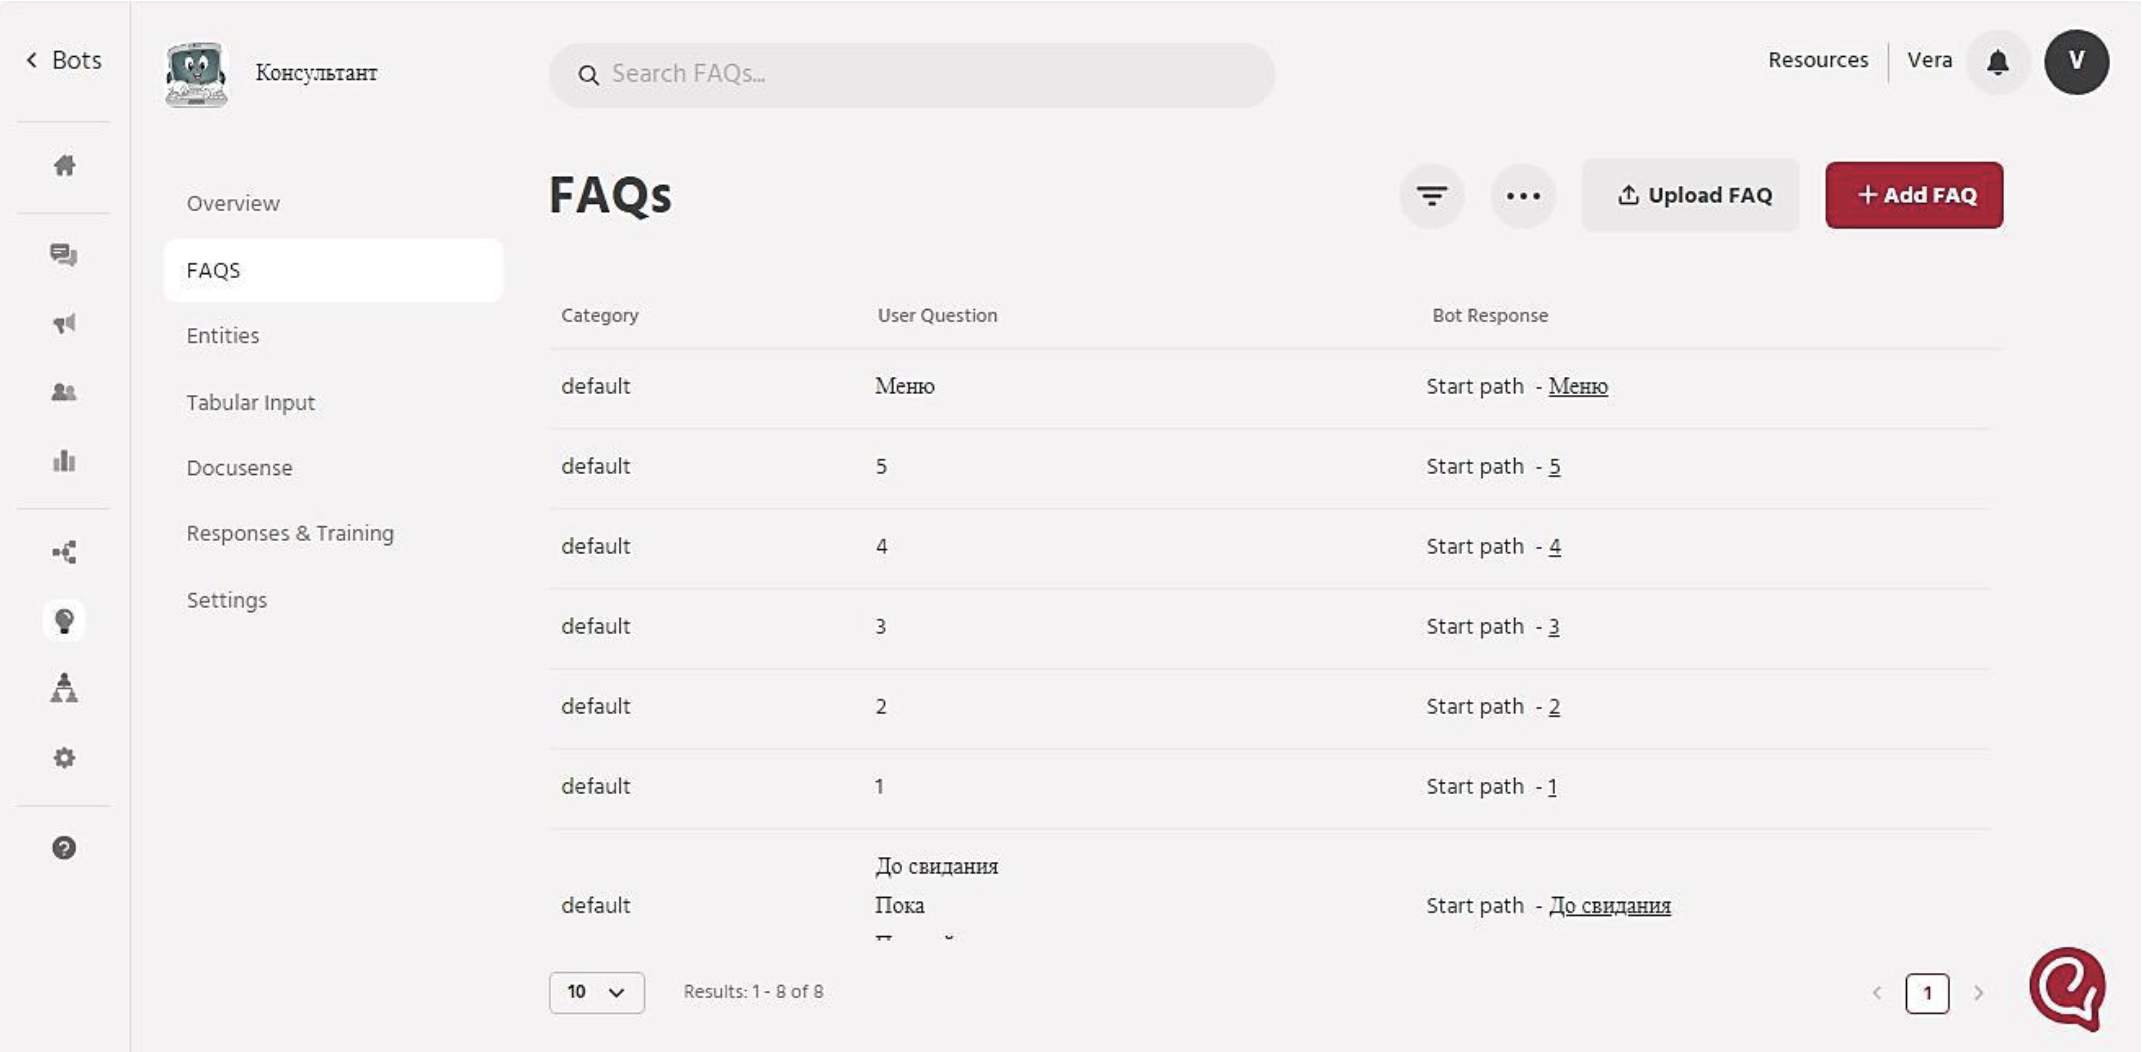The image size is (2142, 1052).
Task: Open the megaphone broadcast icon
Action: click(64, 323)
